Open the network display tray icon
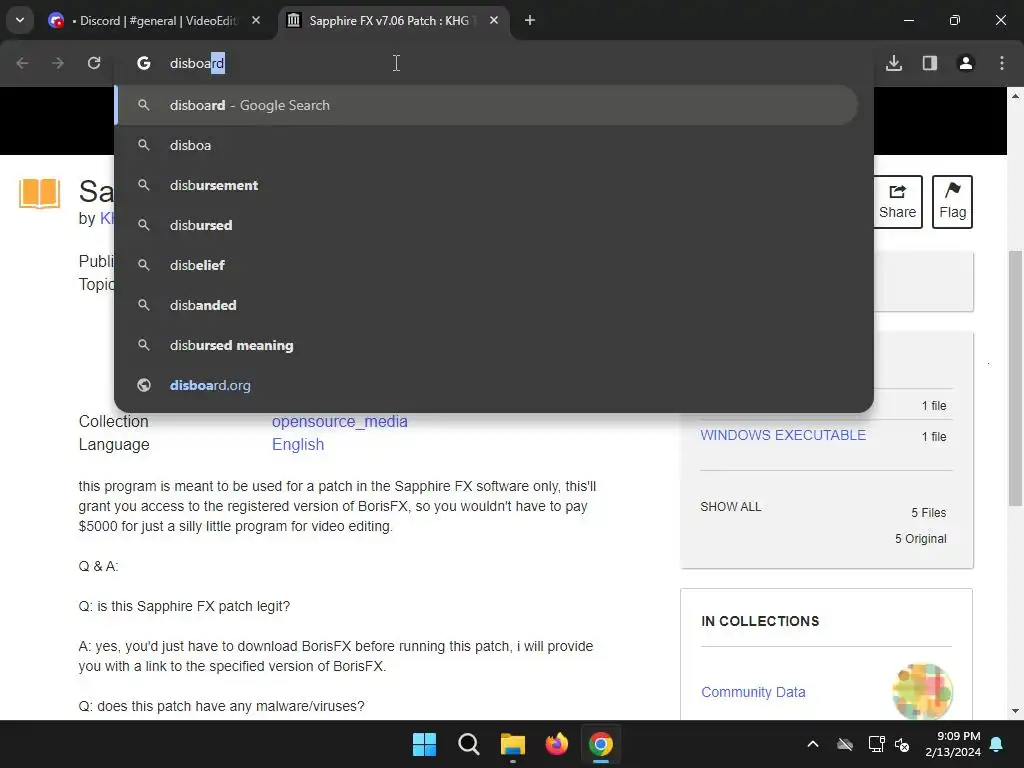This screenshot has width=1024, height=768. click(x=876, y=744)
